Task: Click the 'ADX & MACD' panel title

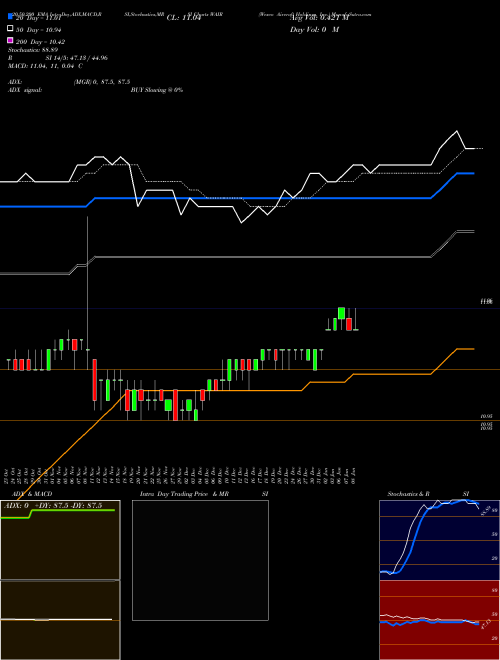Action: click(30, 494)
